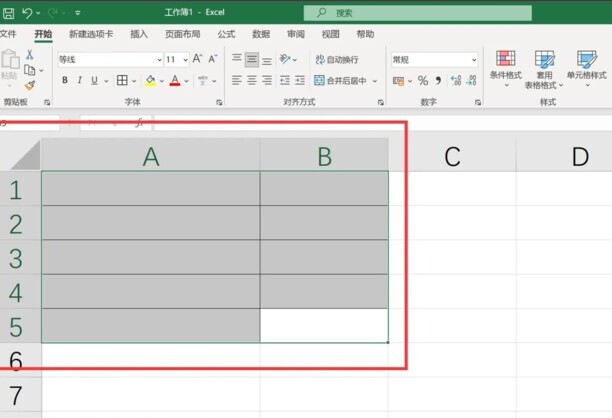The image size is (612, 418).
Task: Click Increase Font Size icon
Action: pyautogui.click(x=197, y=59)
